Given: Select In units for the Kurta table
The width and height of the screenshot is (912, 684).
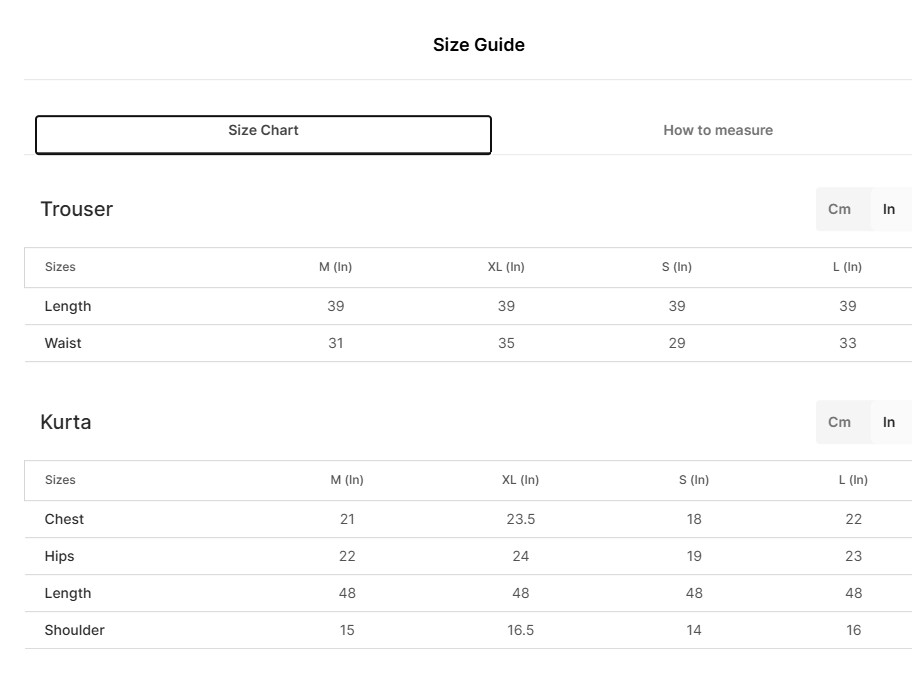Looking at the screenshot, I should coord(889,422).
